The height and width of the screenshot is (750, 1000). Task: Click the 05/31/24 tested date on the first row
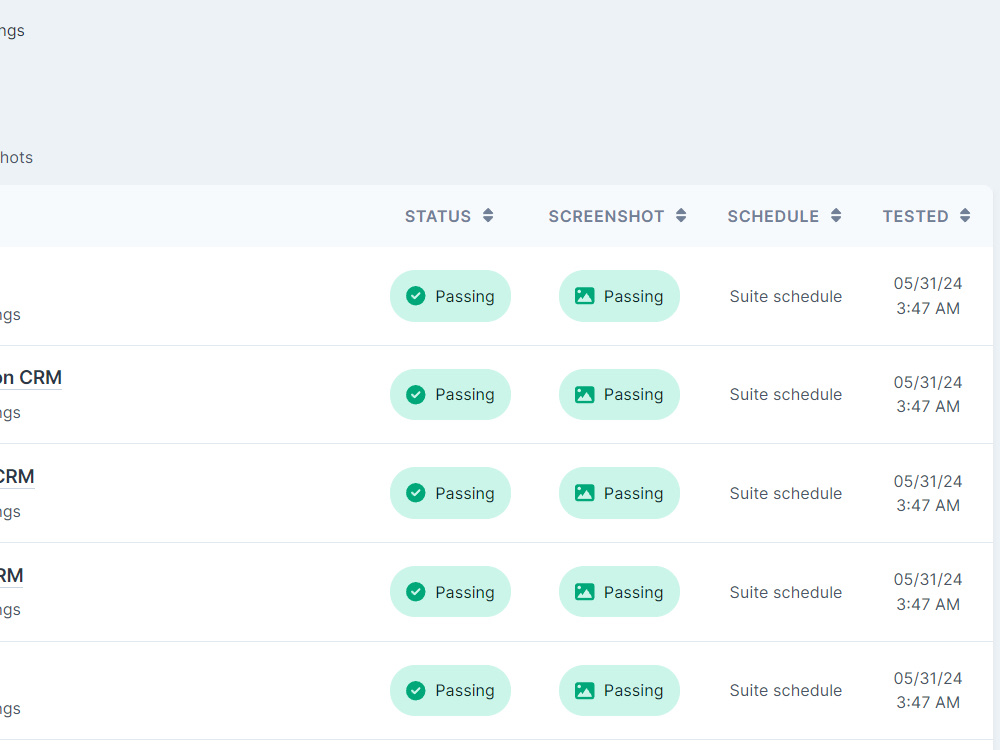(x=928, y=283)
